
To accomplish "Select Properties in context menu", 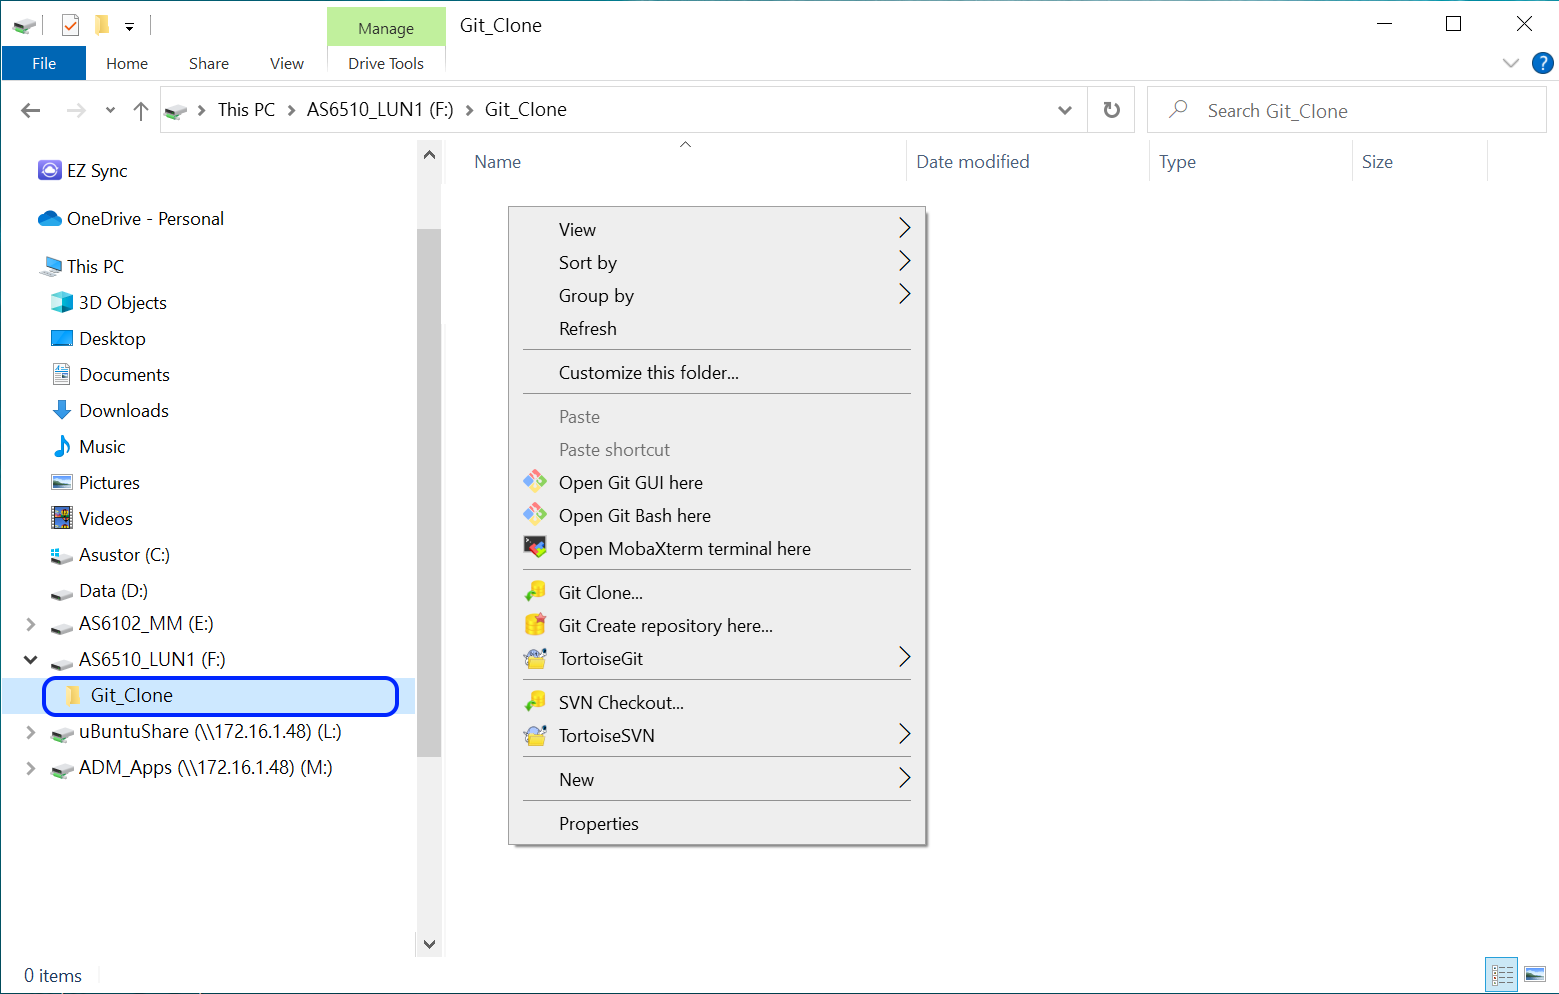I will tap(717, 823).
